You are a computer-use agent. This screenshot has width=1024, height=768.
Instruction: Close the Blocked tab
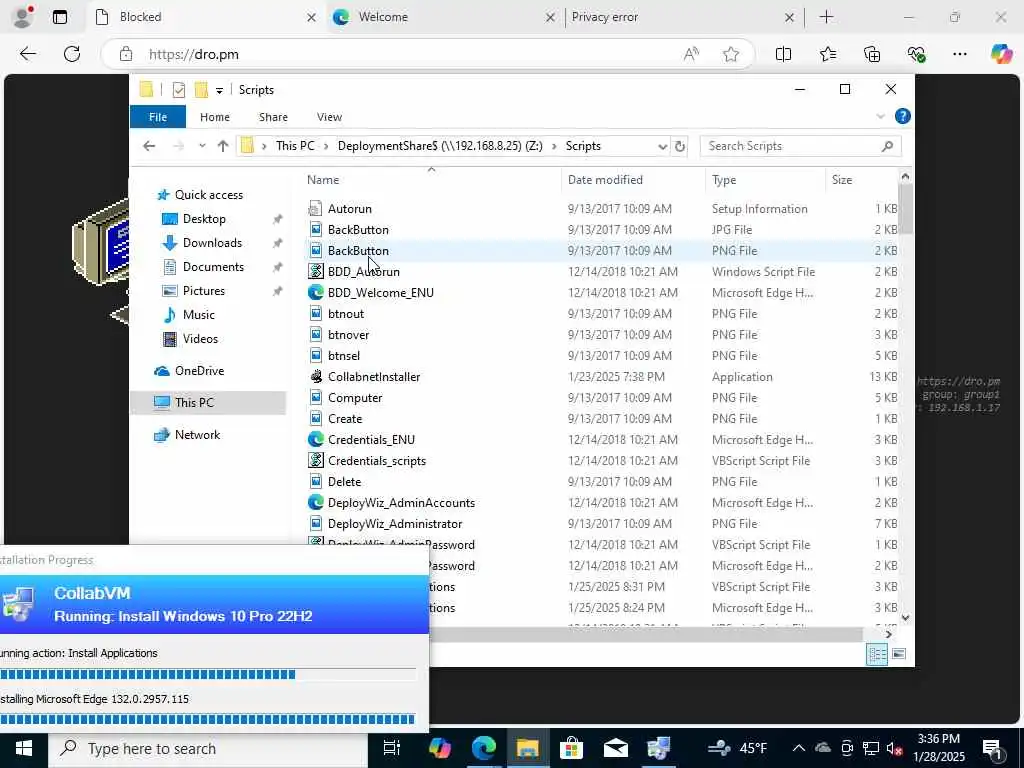click(312, 18)
